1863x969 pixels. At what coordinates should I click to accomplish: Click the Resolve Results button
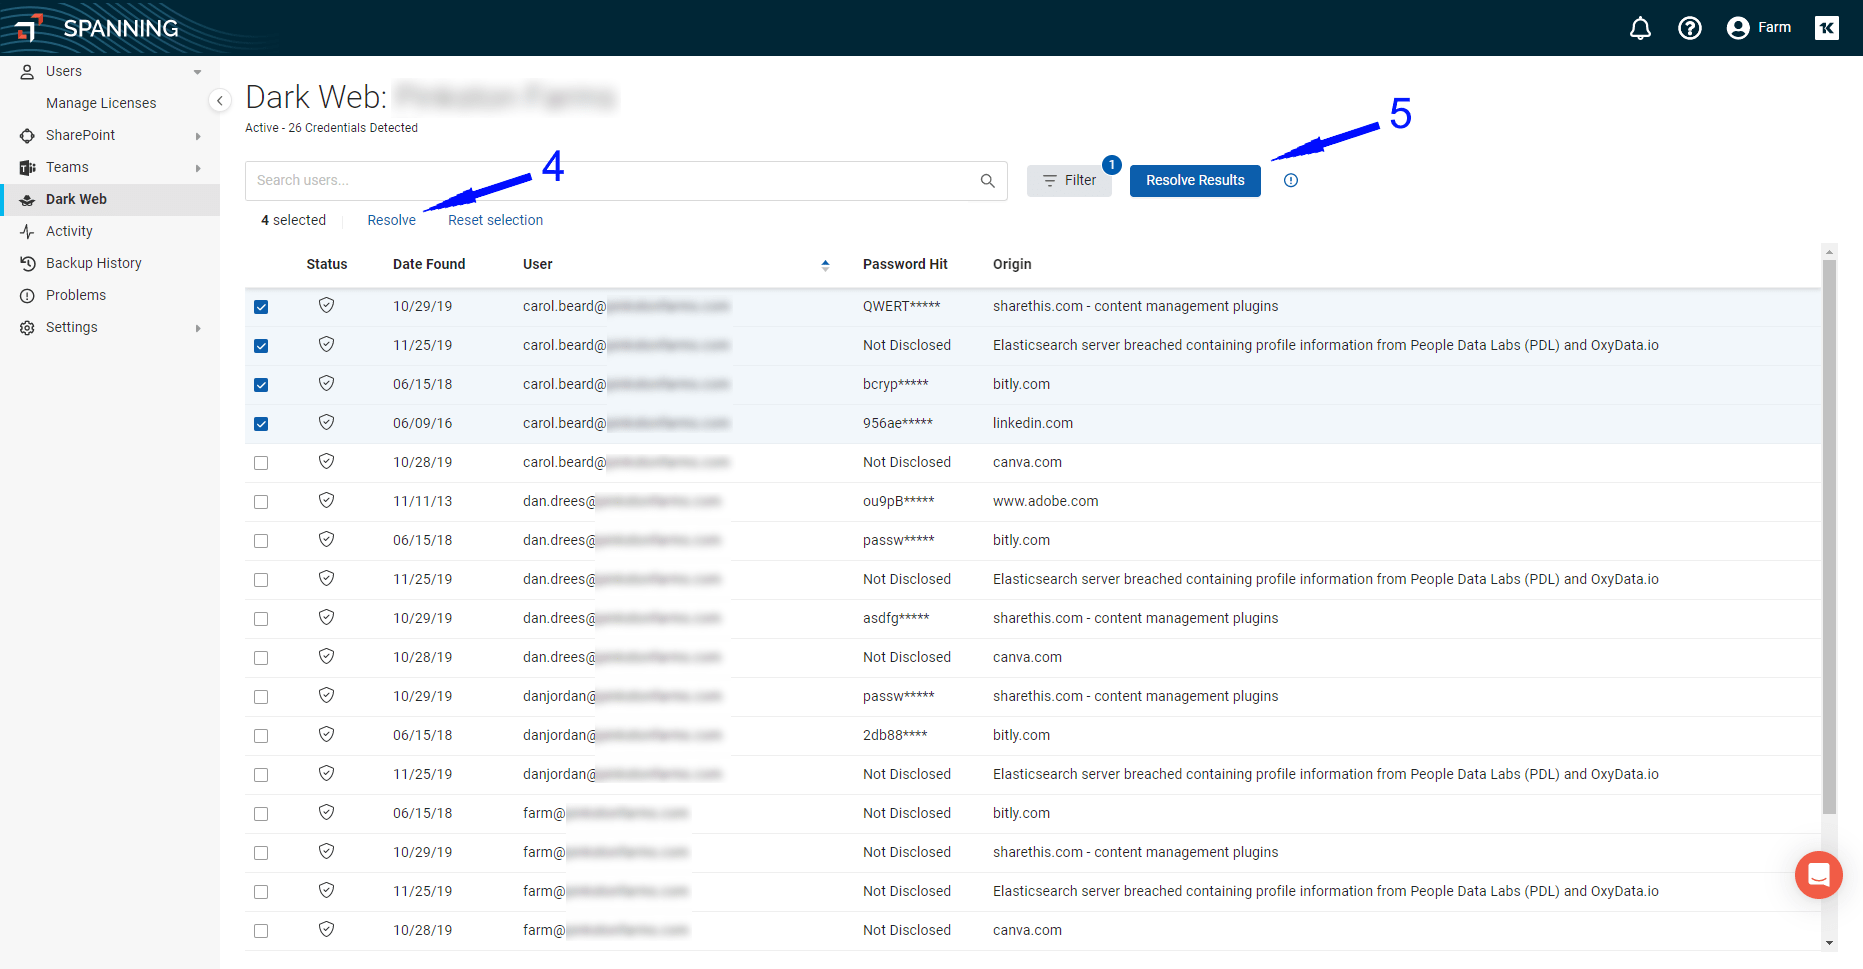(x=1195, y=181)
